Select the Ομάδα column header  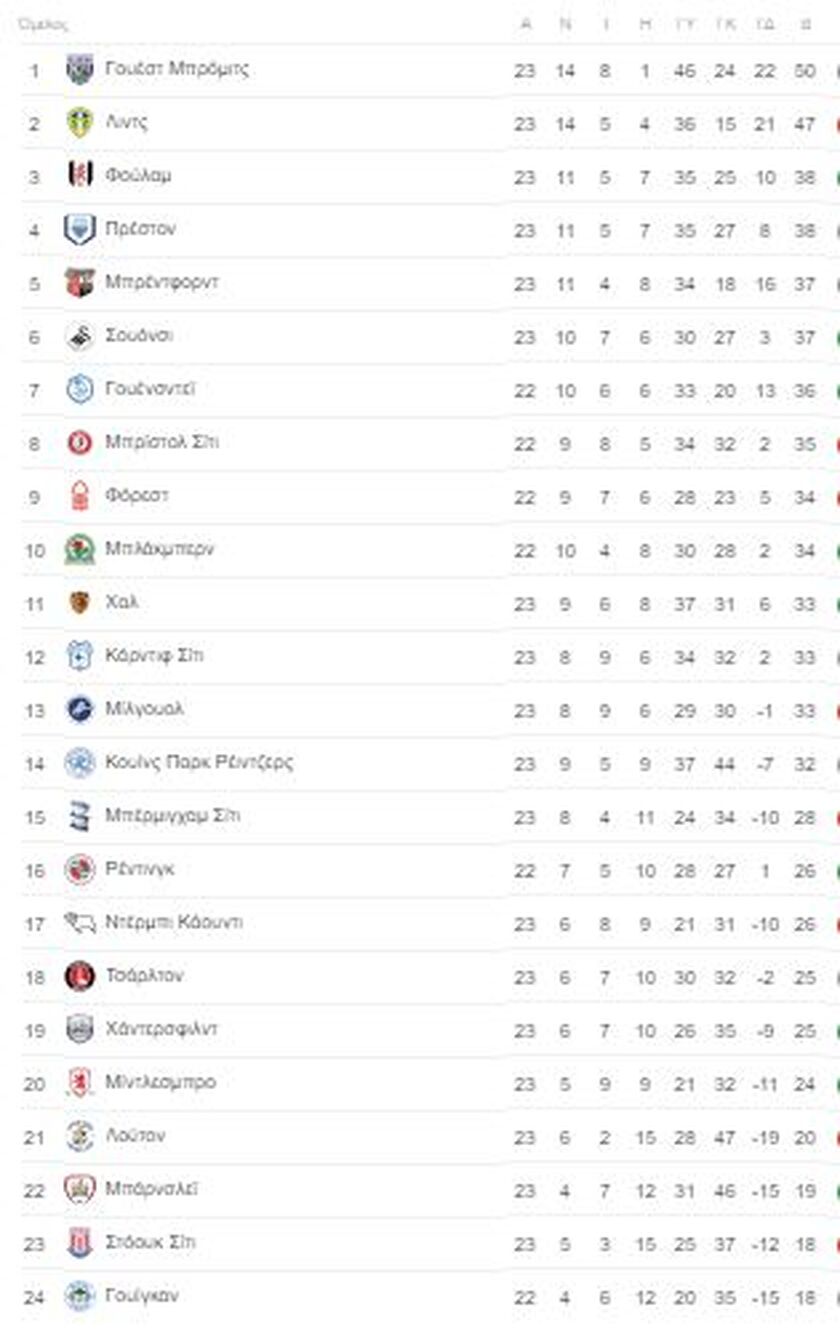click(x=44, y=23)
